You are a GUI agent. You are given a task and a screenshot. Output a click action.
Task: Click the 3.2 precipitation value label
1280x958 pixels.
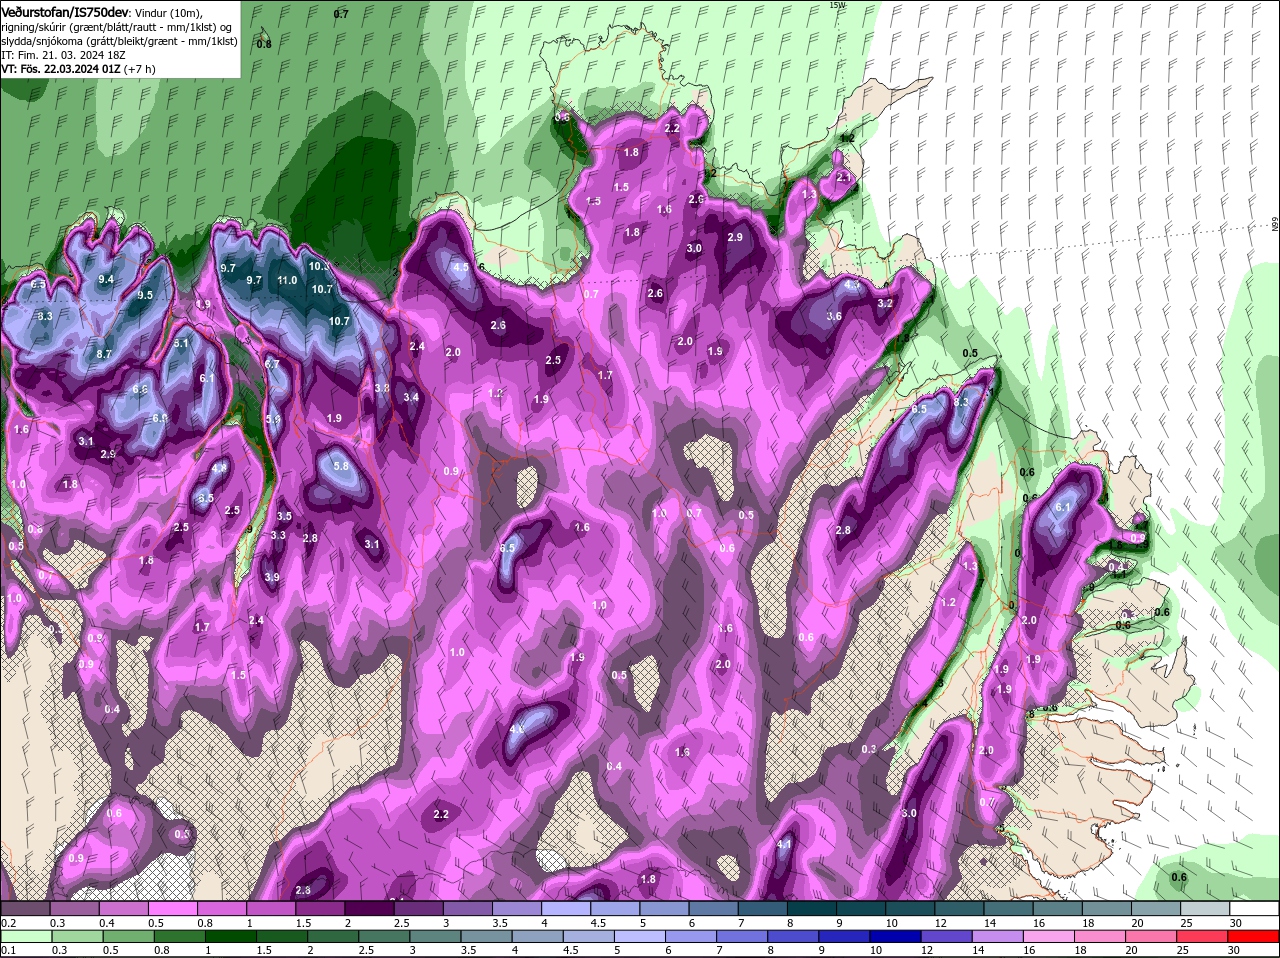[885, 303]
